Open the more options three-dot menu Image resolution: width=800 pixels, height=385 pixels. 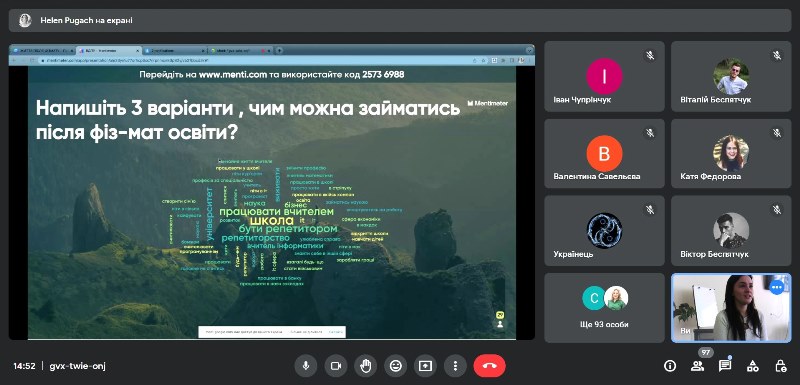click(x=455, y=366)
